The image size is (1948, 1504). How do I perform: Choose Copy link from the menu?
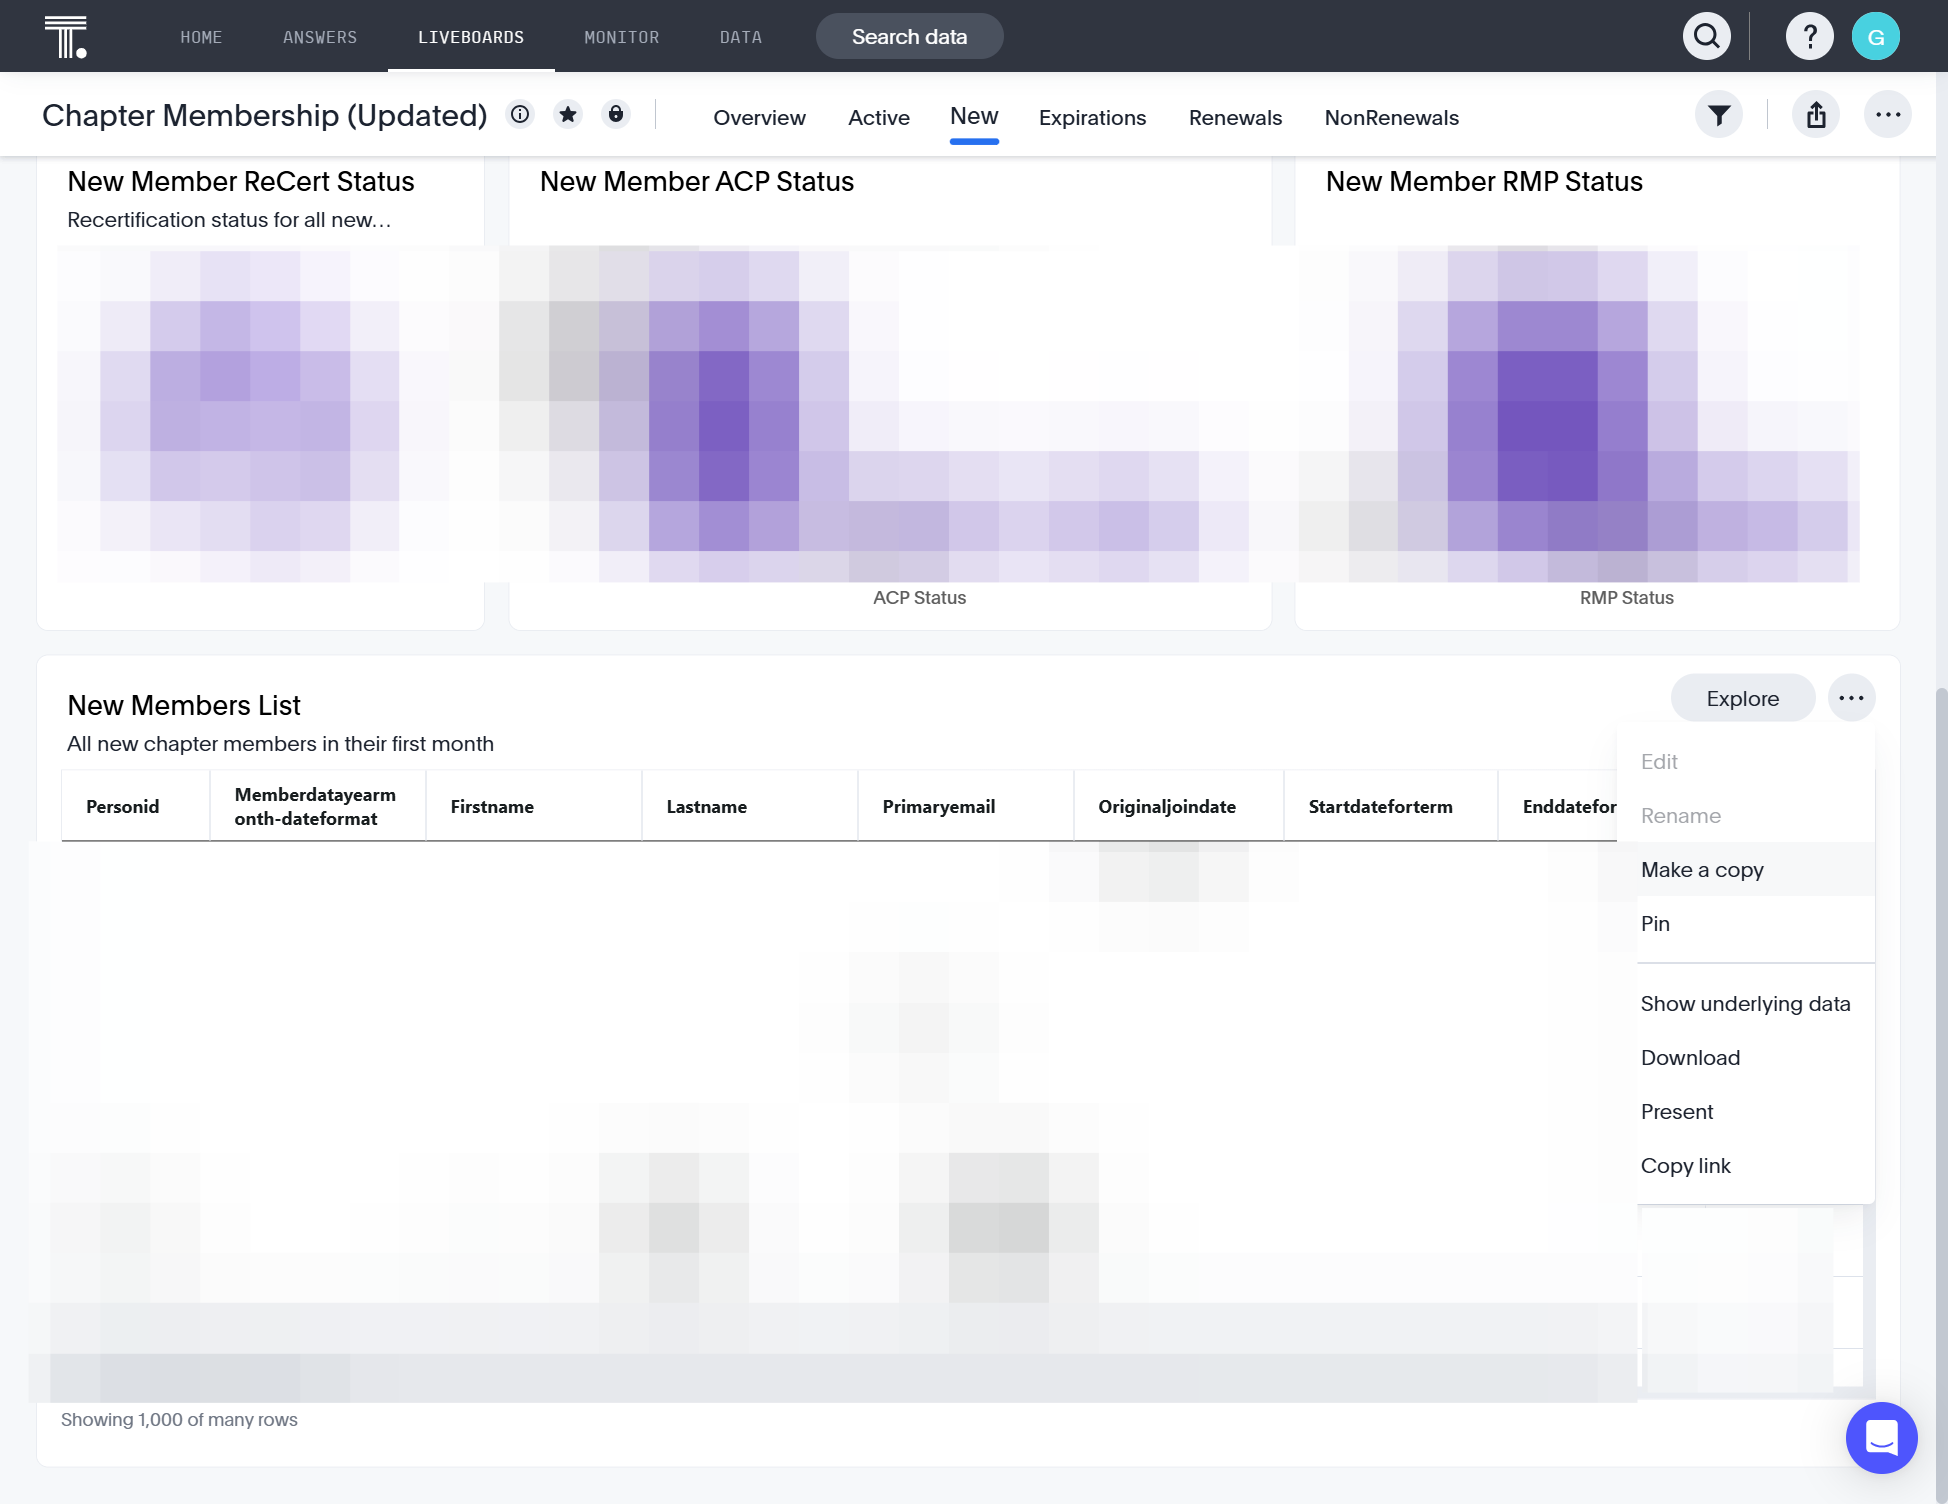(1746, 1166)
